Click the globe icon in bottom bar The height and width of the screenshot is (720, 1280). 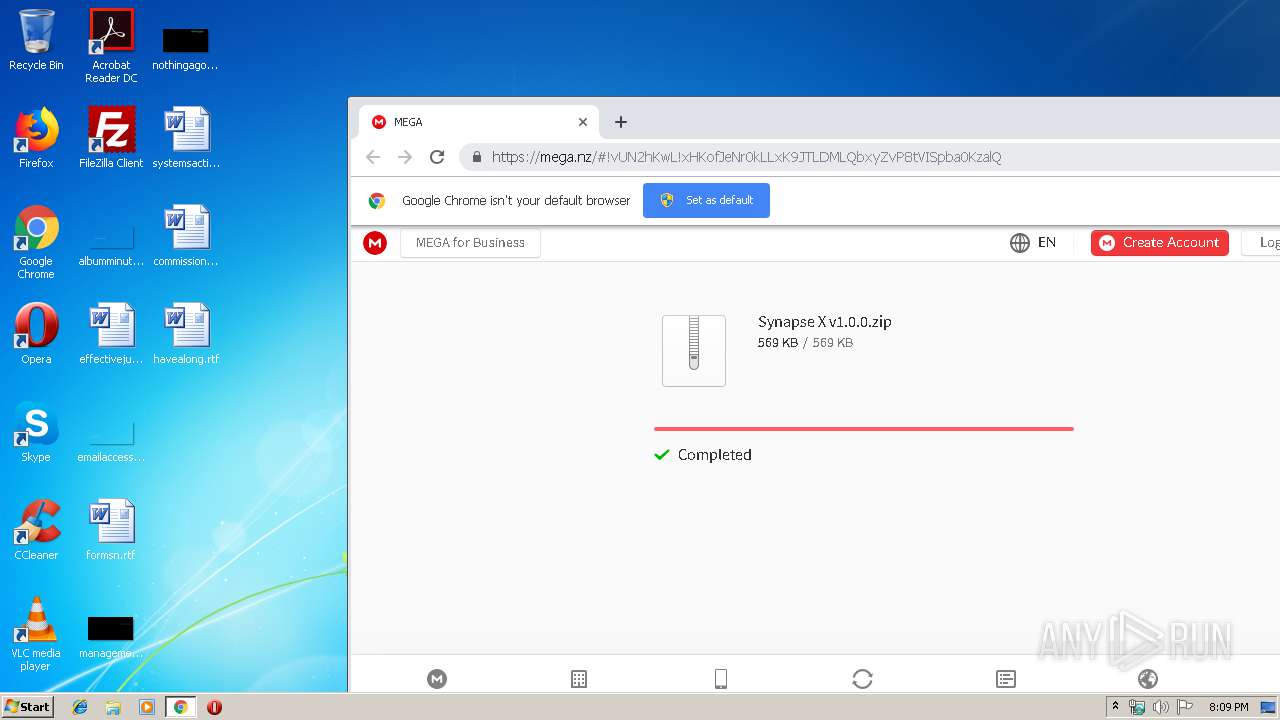[x=1148, y=679]
